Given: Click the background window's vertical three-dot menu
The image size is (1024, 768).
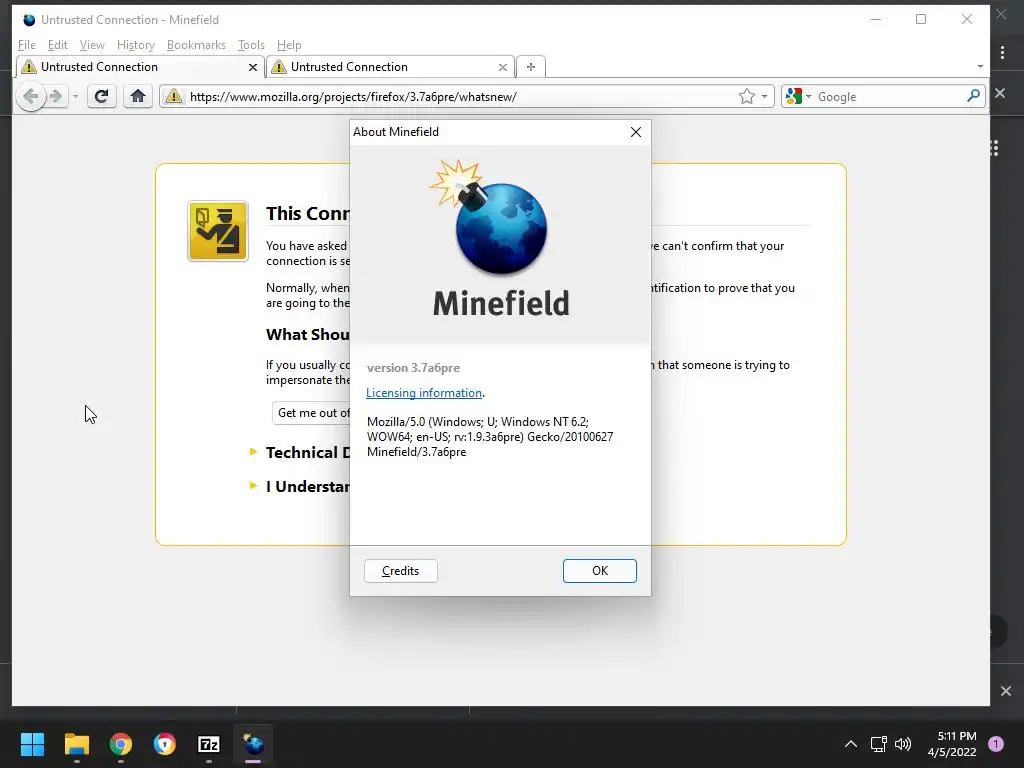Looking at the screenshot, I should 1002,52.
